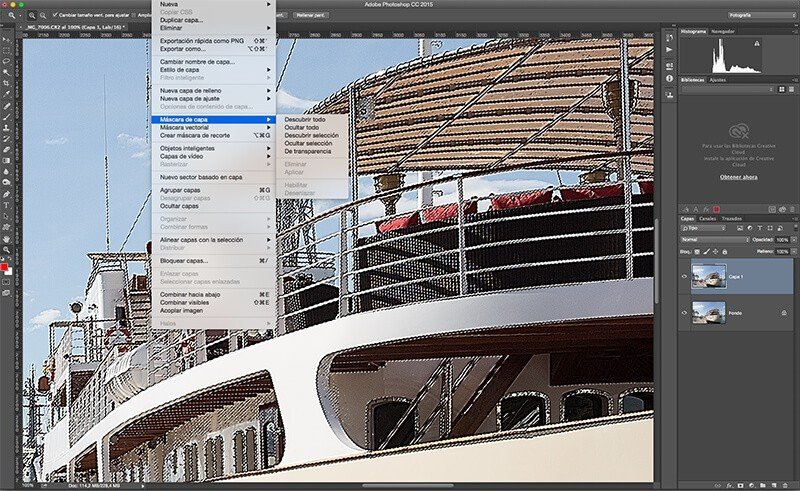Select the Magic Wand tool
The height and width of the screenshot is (491, 800).
point(7,72)
